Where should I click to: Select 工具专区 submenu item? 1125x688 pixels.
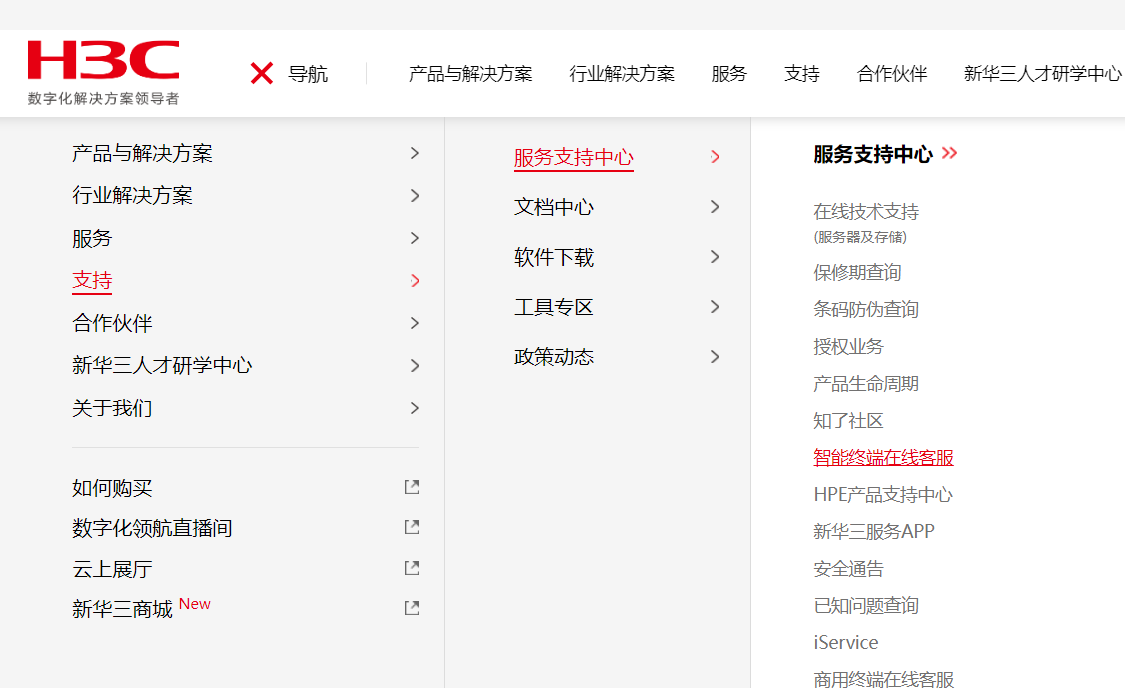pos(554,307)
